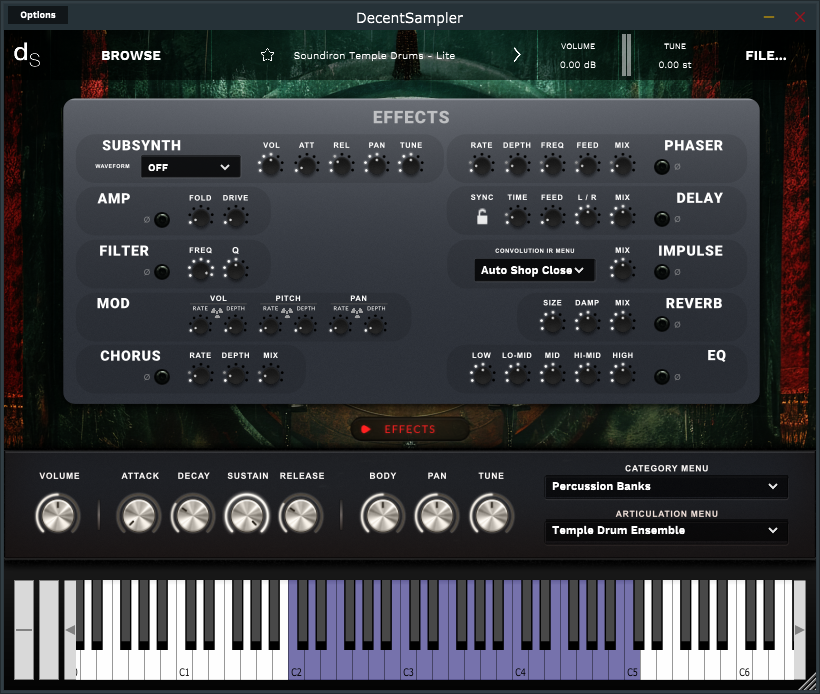This screenshot has height=694, width=820.
Task: Click the pitch bend wheel strip
Action: click(24, 630)
